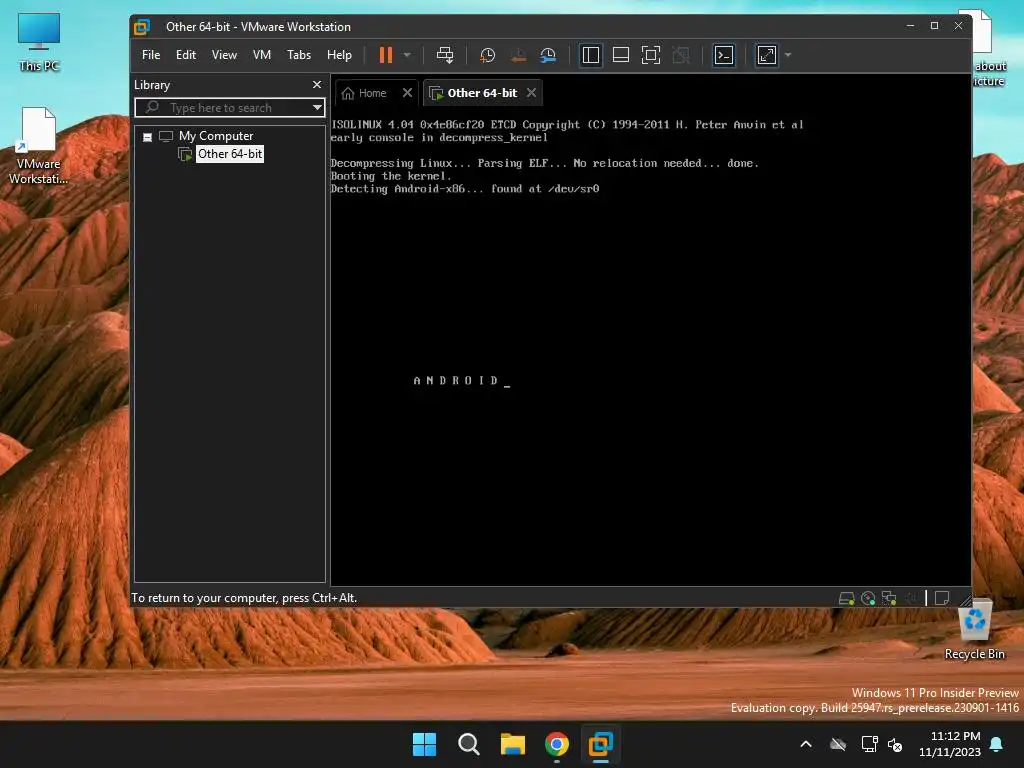The width and height of the screenshot is (1024, 768).
Task: Take a snapshot of this virtual machine
Action: [487, 55]
